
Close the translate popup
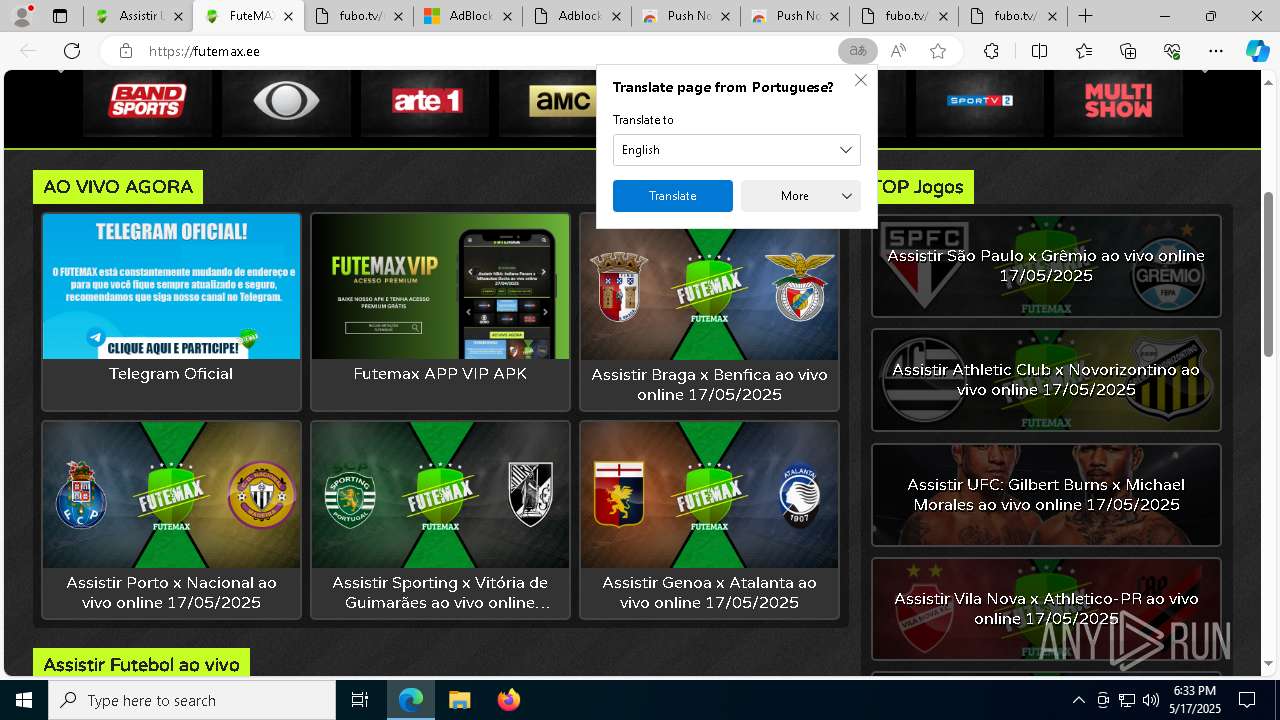[860, 80]
